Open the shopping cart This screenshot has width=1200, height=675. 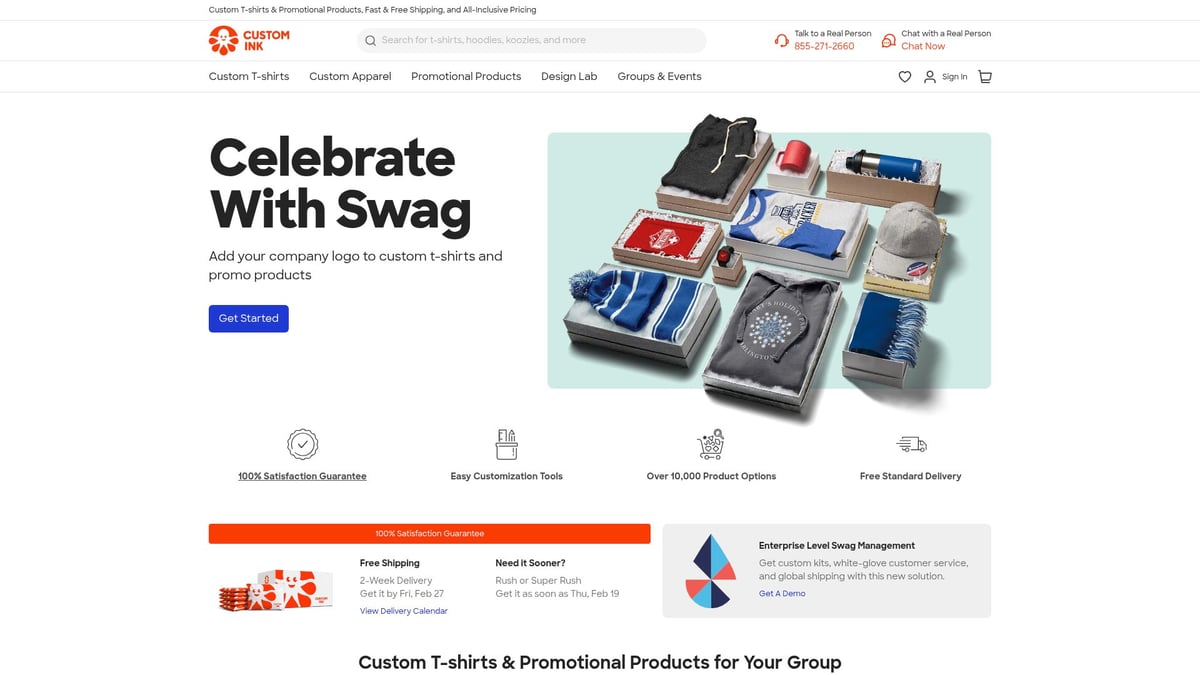(985, 77)
